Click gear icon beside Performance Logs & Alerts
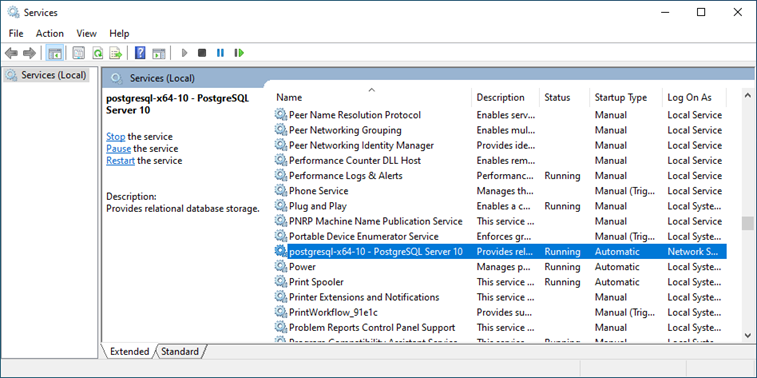The height and width of the screenshot is (378, 757). (x=280, y=176)
